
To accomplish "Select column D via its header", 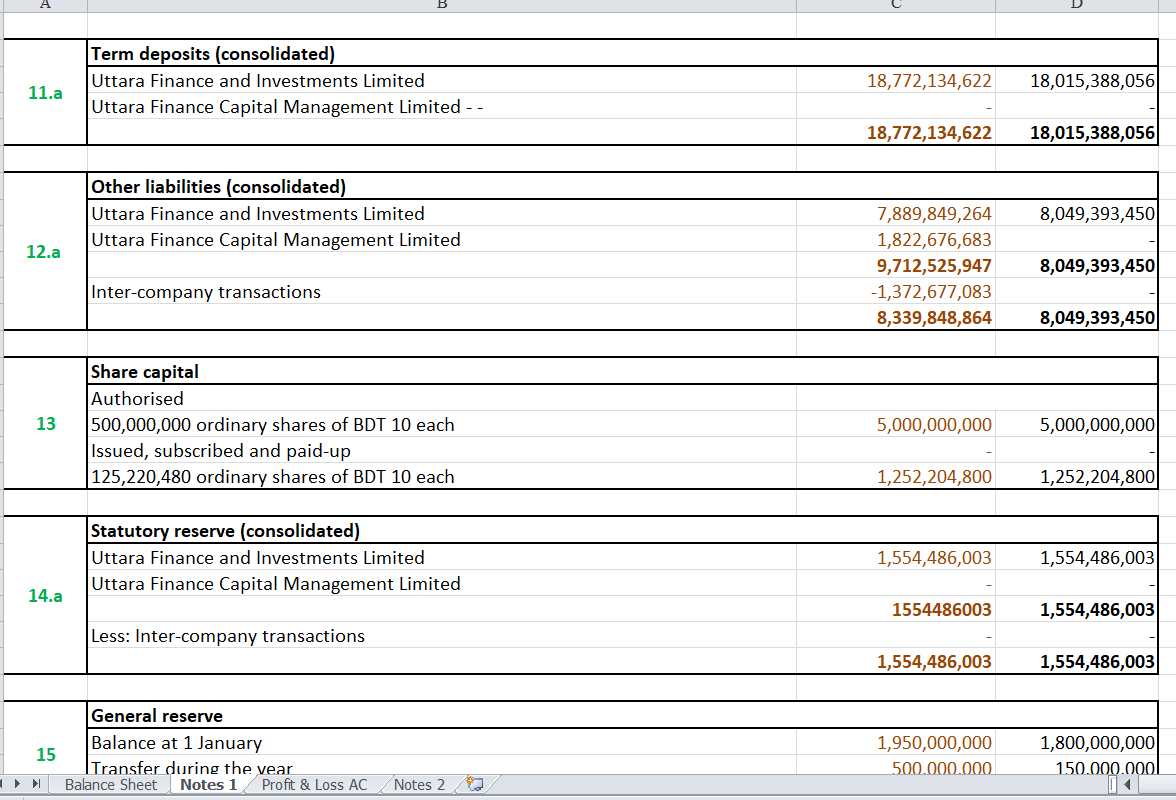I will [1075, 5].
